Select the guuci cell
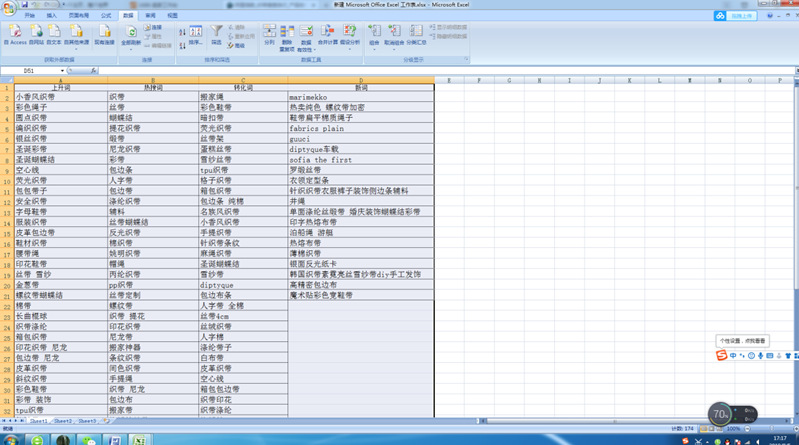799x445 pixels. pyautogui.click(x=361, y=139)
